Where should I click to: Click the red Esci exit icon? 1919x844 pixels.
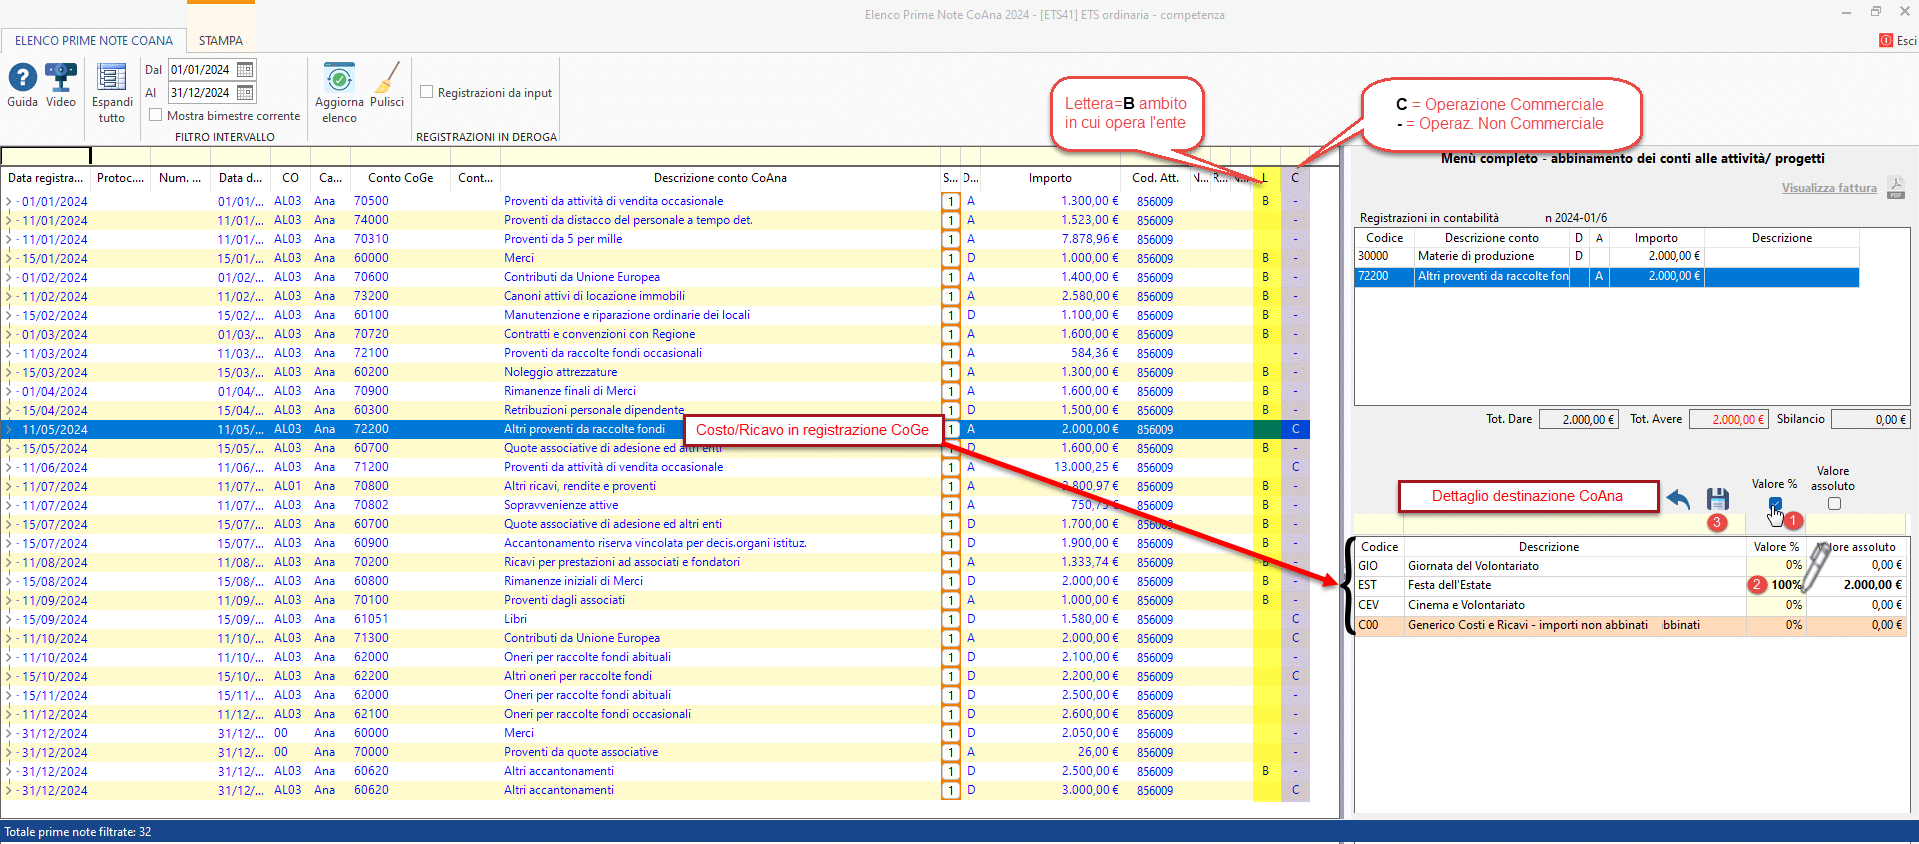[x=1886, y=40]
